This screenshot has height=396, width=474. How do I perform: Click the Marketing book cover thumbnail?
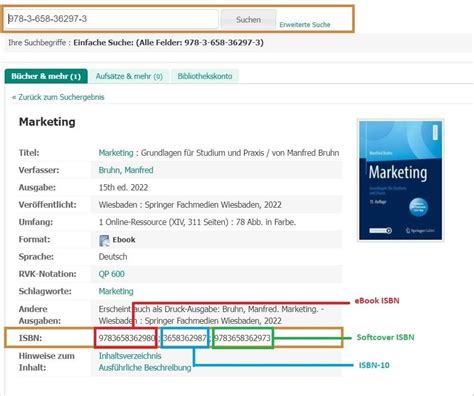pos(400,180)
